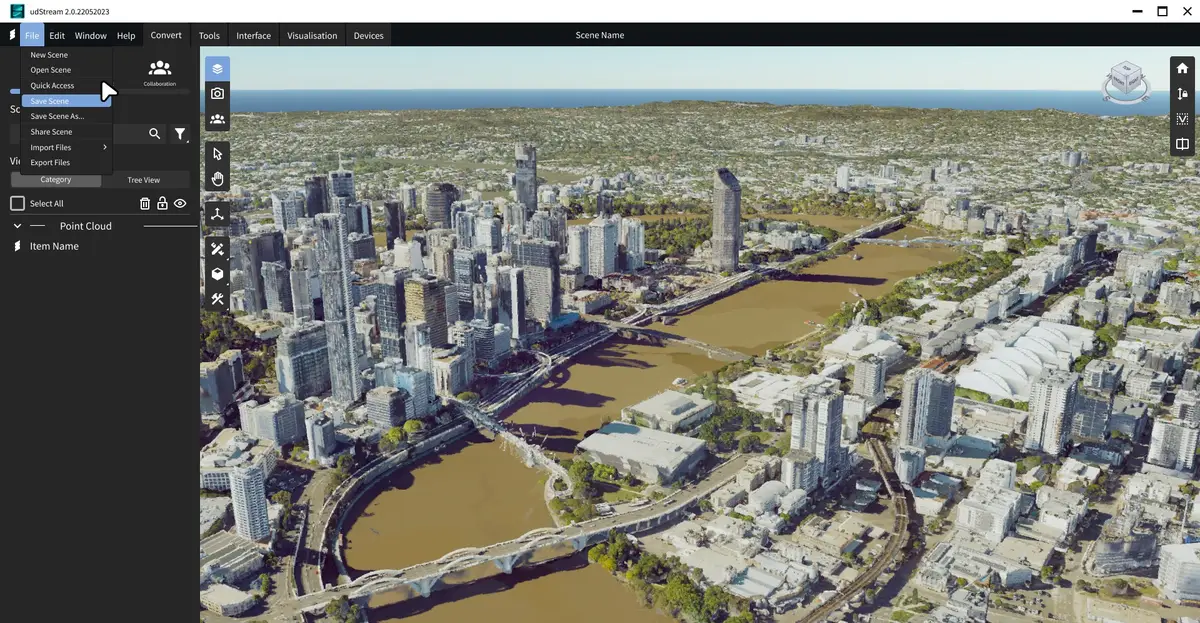Screen dimensions: 1200x623
Task: Click the udStream logo in menu bar
Action: coord(11,35)
